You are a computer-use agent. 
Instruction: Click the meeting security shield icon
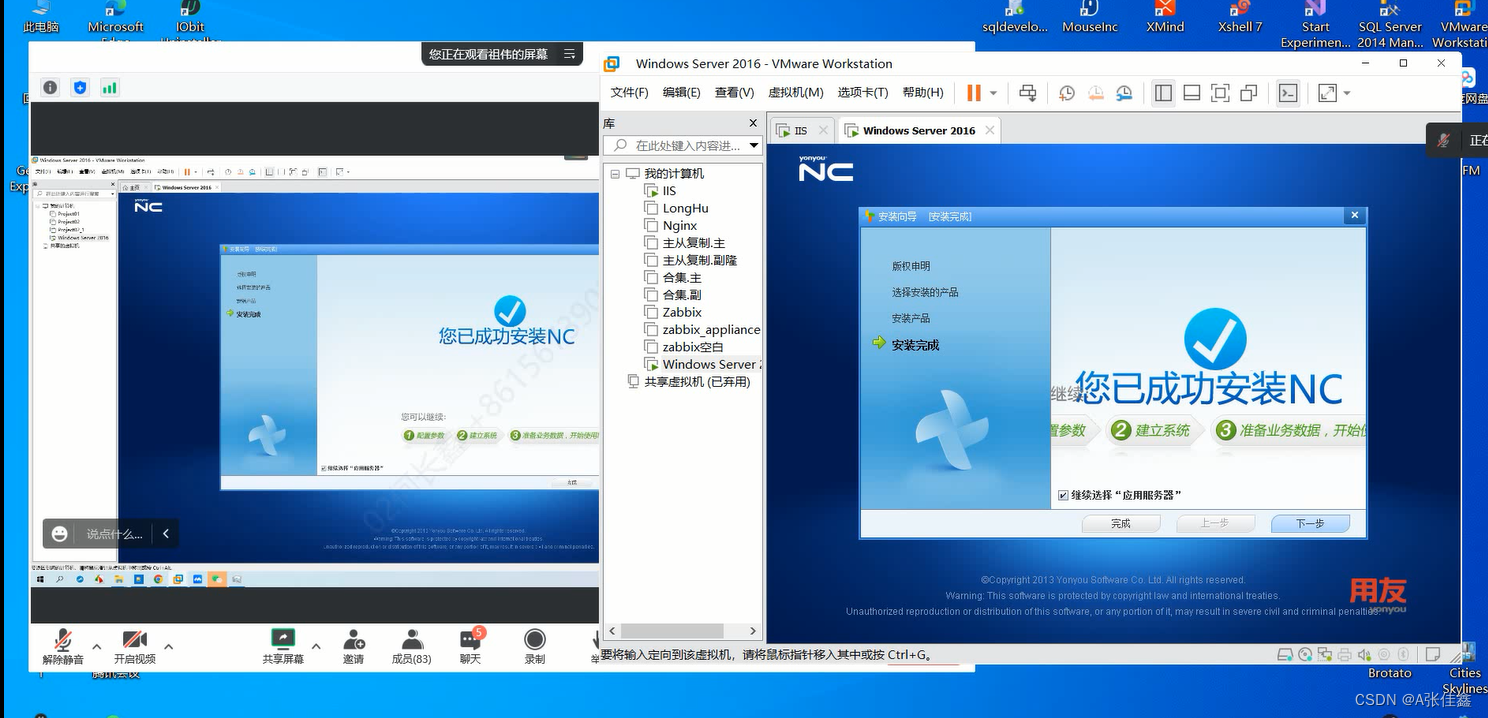tap(80, 88)
